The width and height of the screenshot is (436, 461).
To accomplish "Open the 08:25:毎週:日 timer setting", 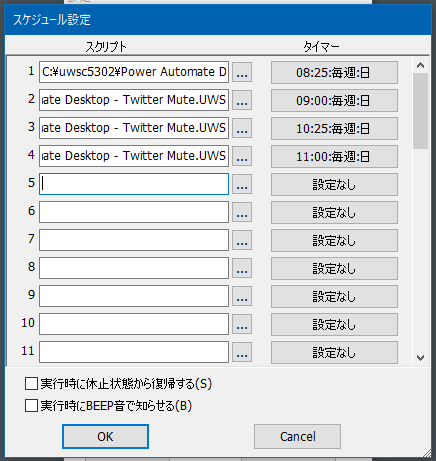I will coord(334,72).
